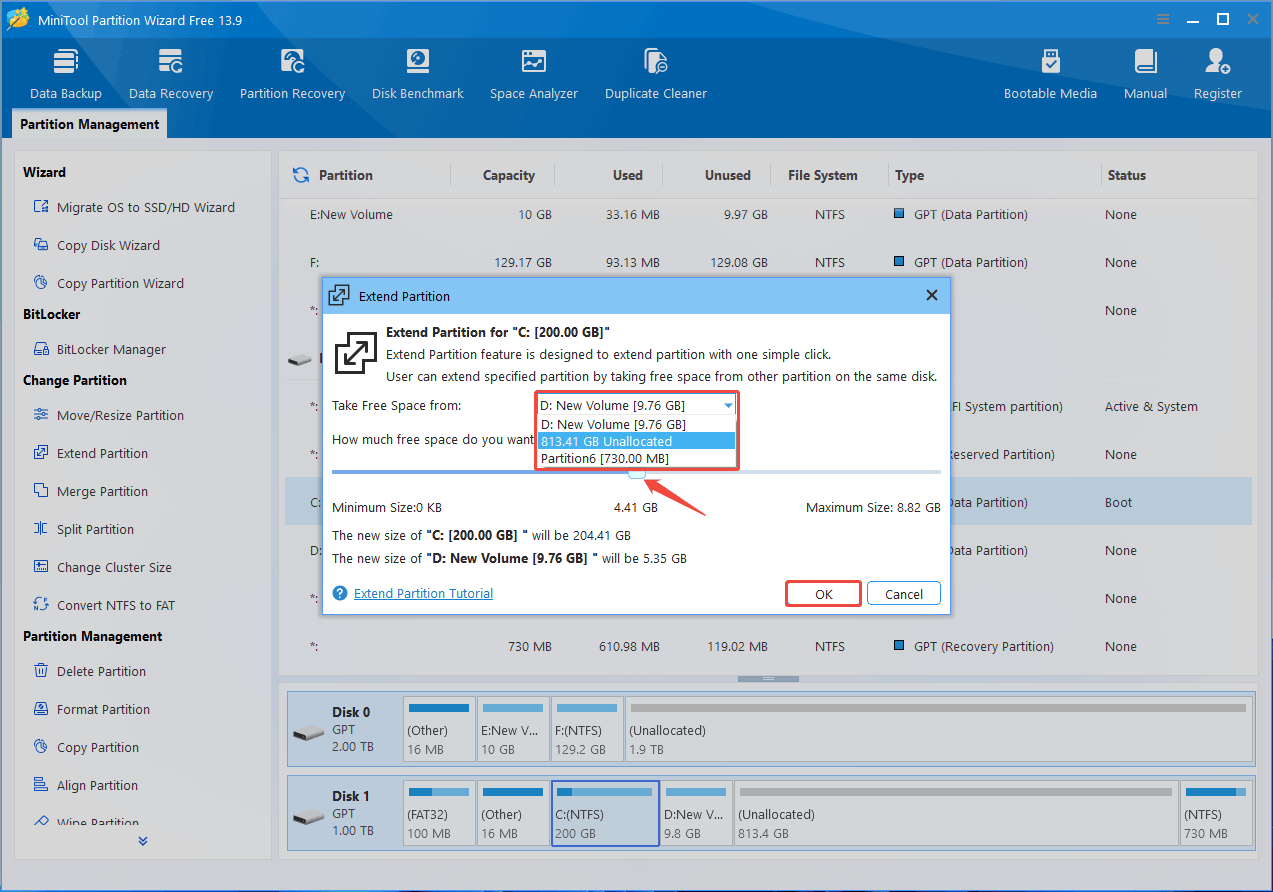Pick Partition6 [730.00 MB] option
Screen dimensions: 1273x892
[637, 458]
